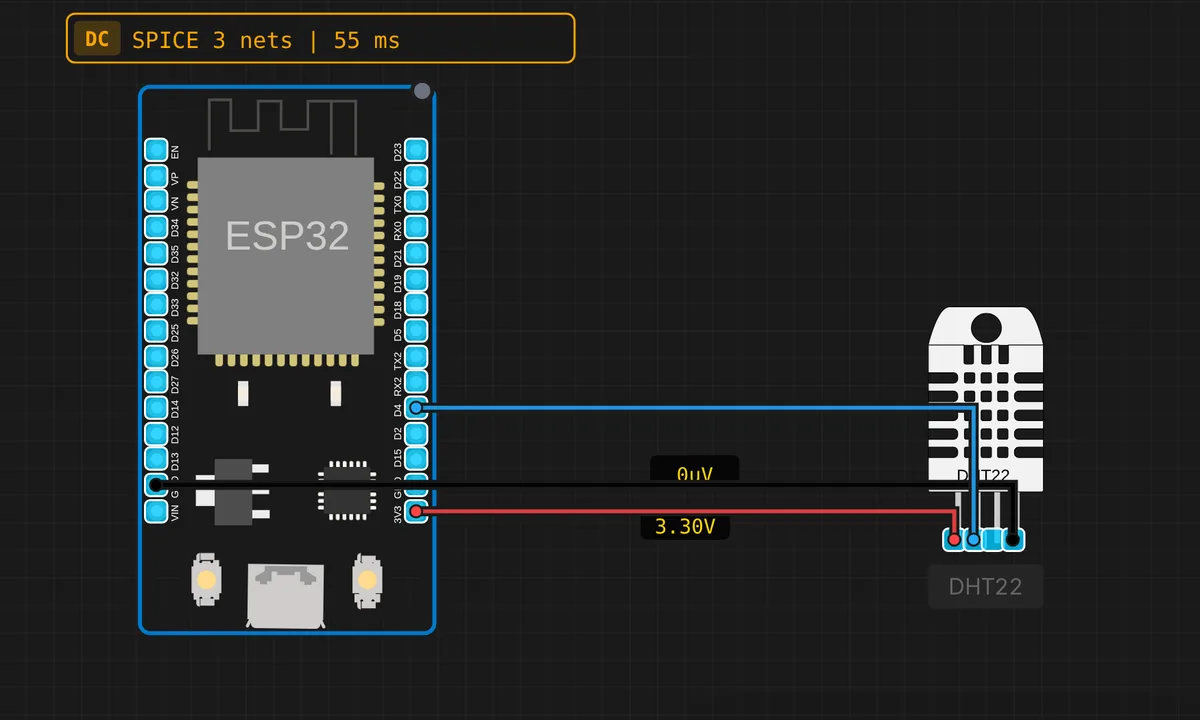This screenshot has width=1200, height=720.
Task: Click the VIN pin on the ESP32
Action: [x=156, y=511]
